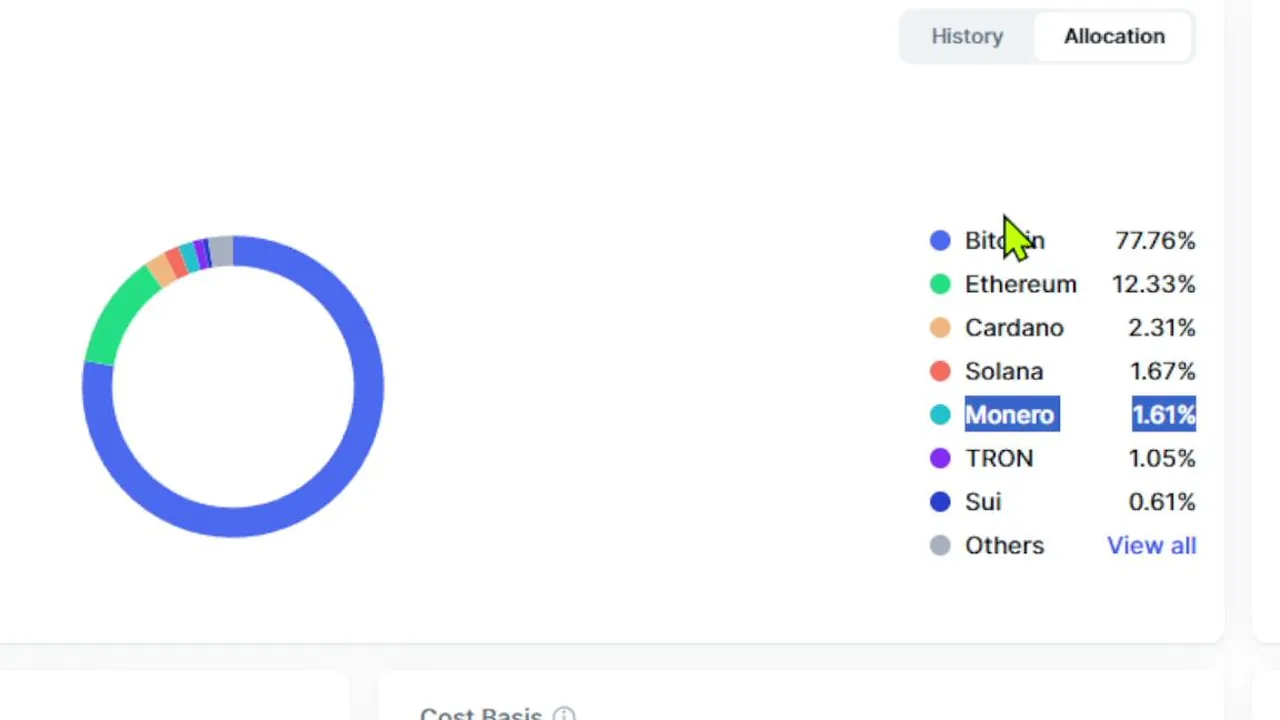Open the View all link
The image size is (1280, 720).
1151,545
